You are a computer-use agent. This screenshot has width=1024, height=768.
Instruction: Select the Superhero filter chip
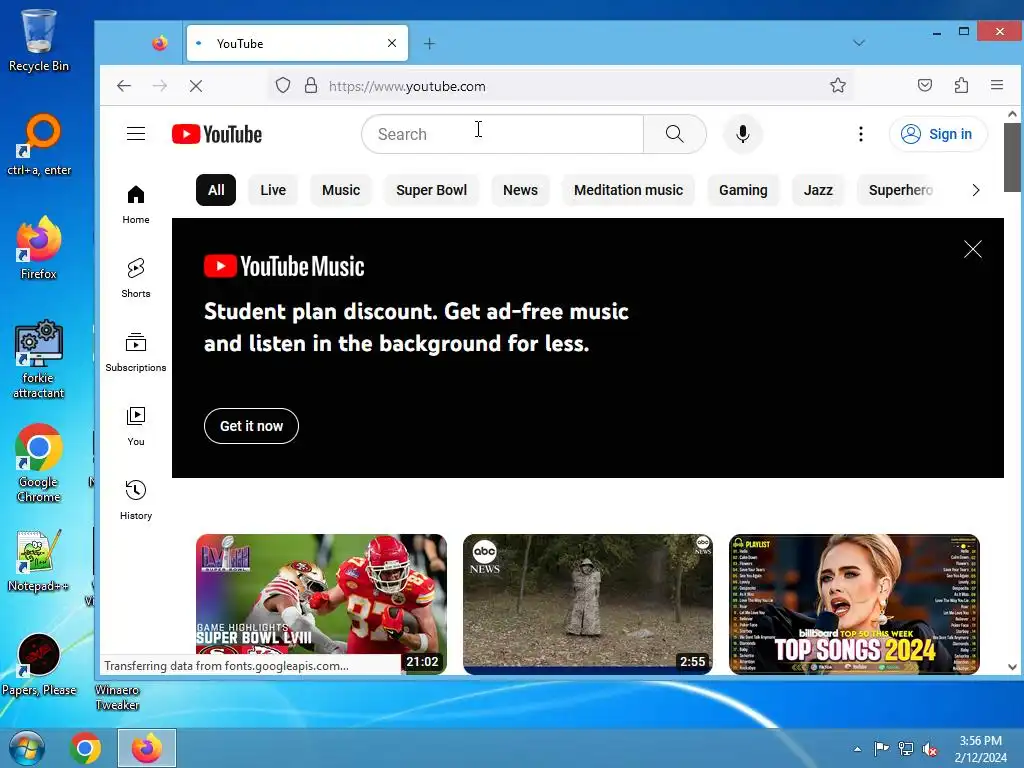[901, 190]
